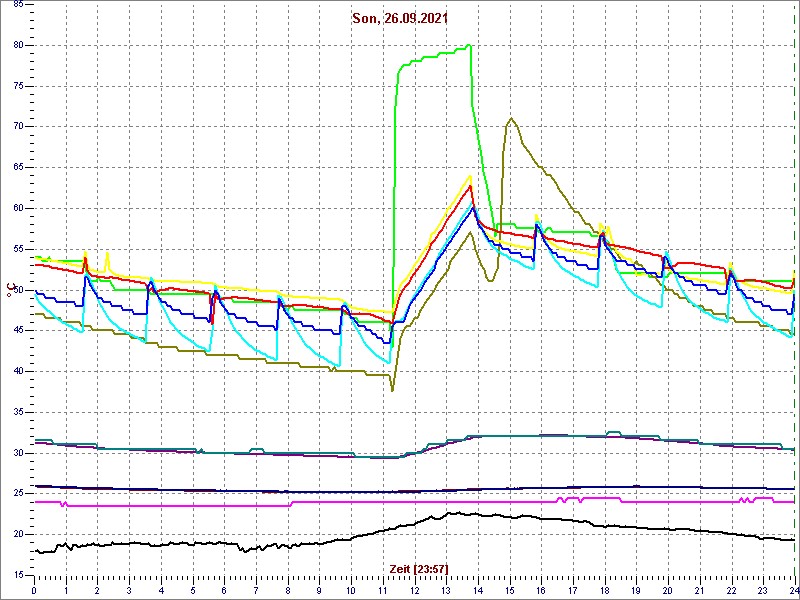This screenshot has width=800, height=600.
Task: Click hour "0" on the time axis
Action: coord(34,591)
